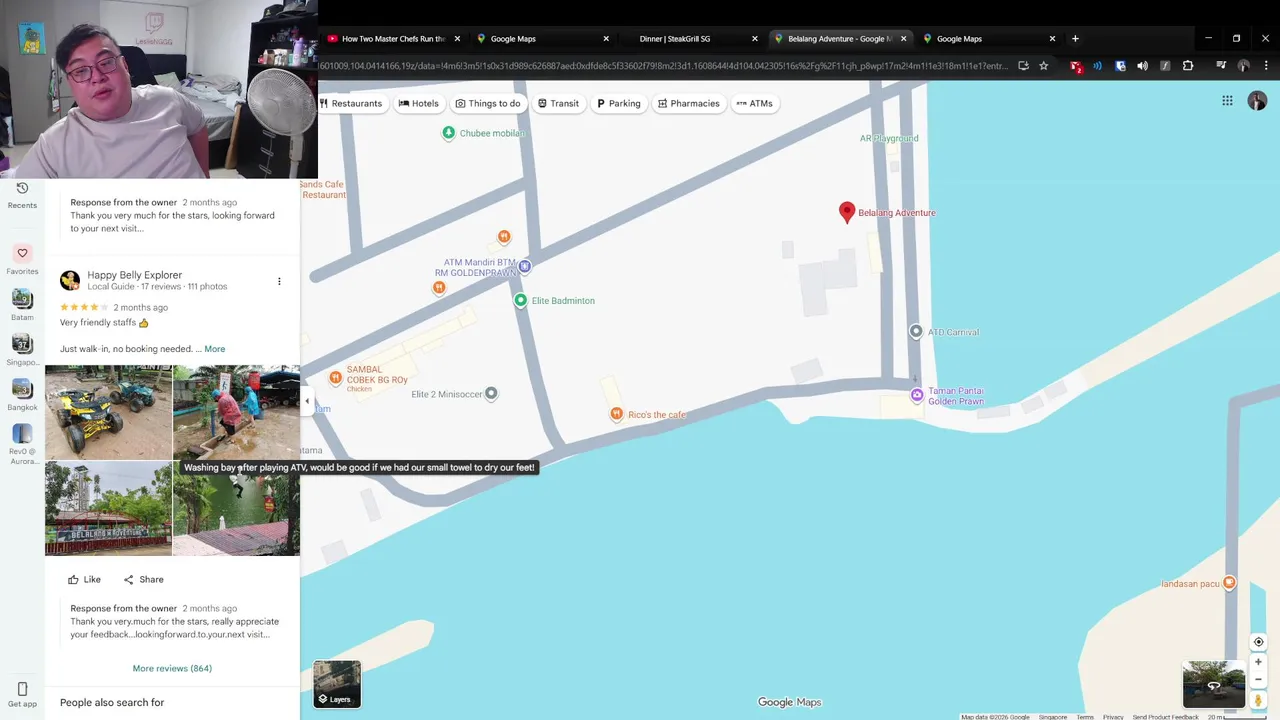Open the Batam saved place in sidebar

point(22,305)
